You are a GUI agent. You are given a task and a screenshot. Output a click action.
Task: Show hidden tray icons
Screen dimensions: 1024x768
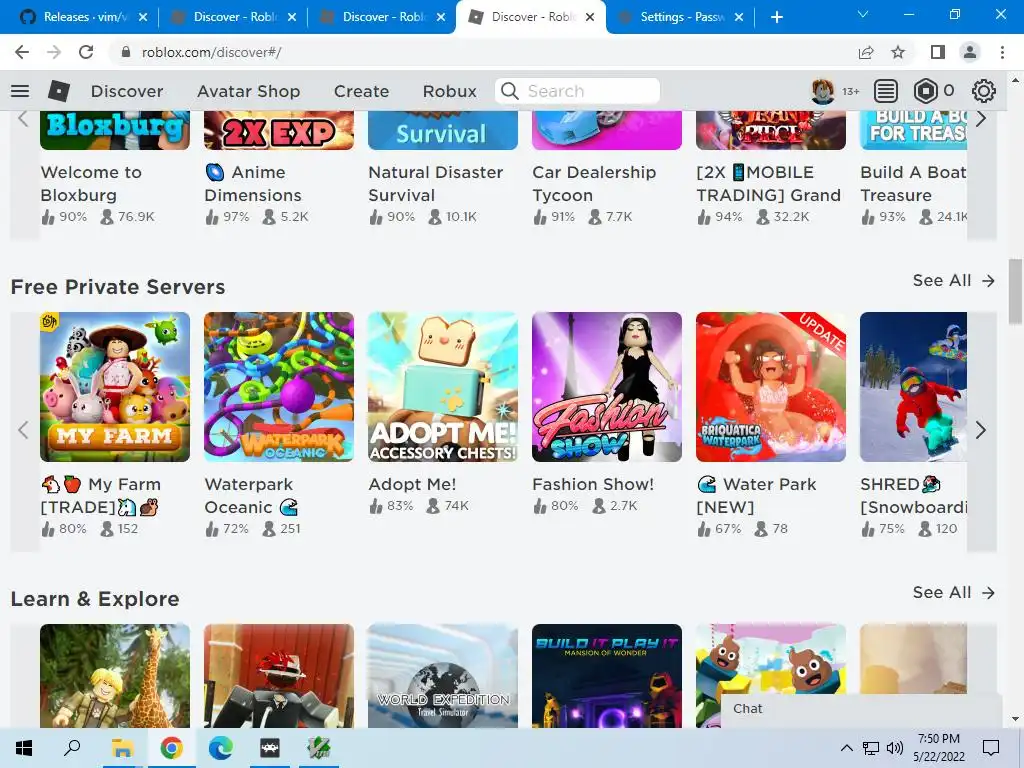click(x=846, y=748)
